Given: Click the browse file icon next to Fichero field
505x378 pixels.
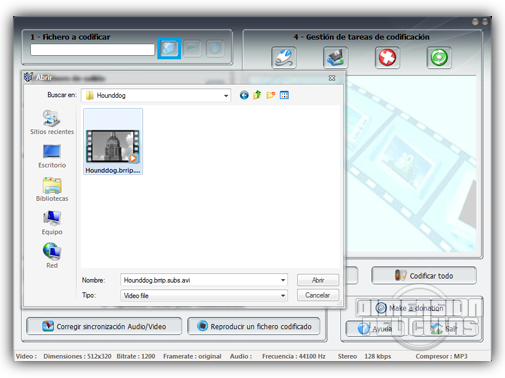Looking at the screenshot, I should click(169, 49).
